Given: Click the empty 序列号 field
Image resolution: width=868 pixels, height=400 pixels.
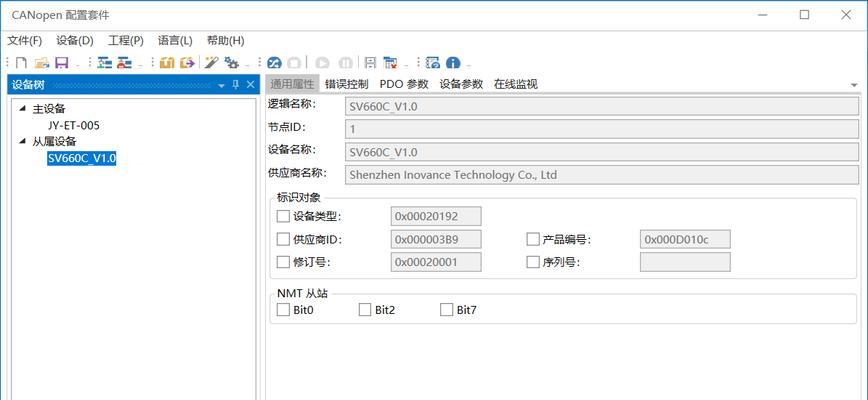Looking at the screenshot, I should tap(685, 262).
